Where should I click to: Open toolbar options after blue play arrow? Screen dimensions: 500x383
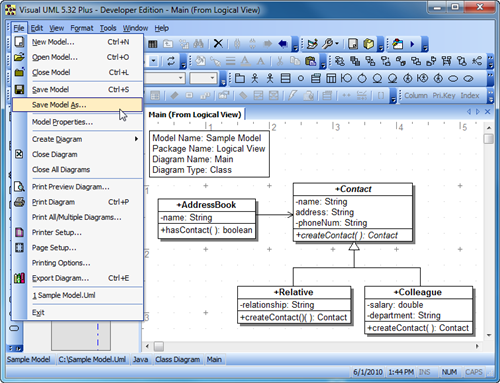click(425, 44)
